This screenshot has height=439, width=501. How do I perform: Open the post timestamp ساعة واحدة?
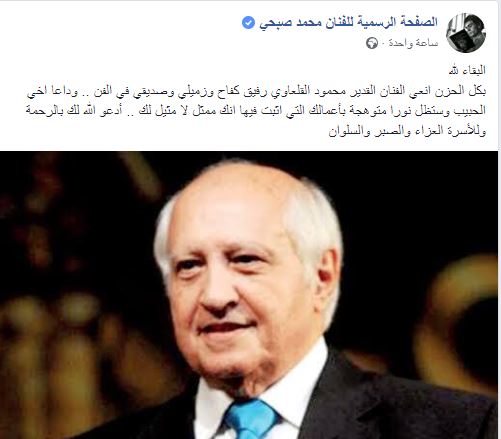413,43
